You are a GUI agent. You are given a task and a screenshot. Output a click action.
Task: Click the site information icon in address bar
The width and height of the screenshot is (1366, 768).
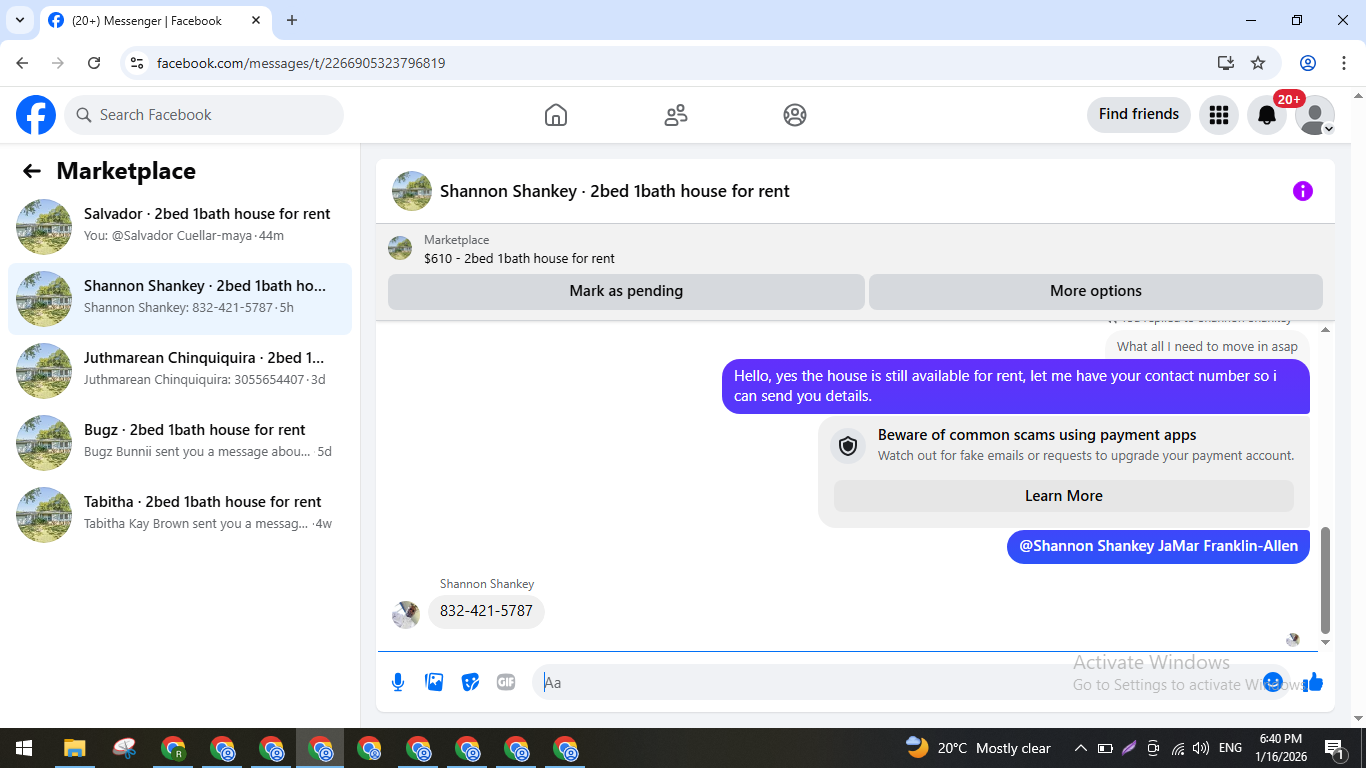(138, 63)
